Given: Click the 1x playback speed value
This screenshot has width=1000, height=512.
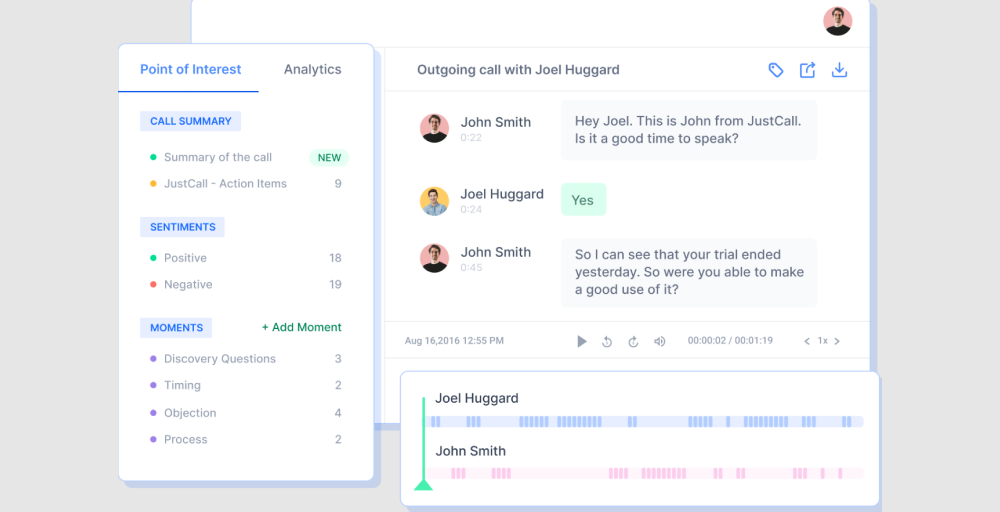Looking at the screenshot, I should (x=823, y=341).
